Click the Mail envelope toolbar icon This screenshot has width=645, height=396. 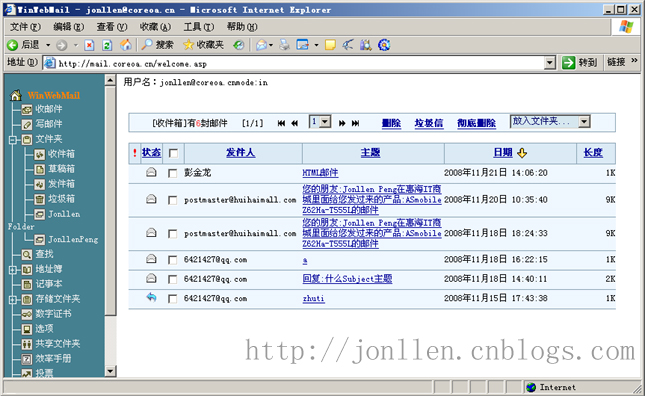(x=262, y=45)
